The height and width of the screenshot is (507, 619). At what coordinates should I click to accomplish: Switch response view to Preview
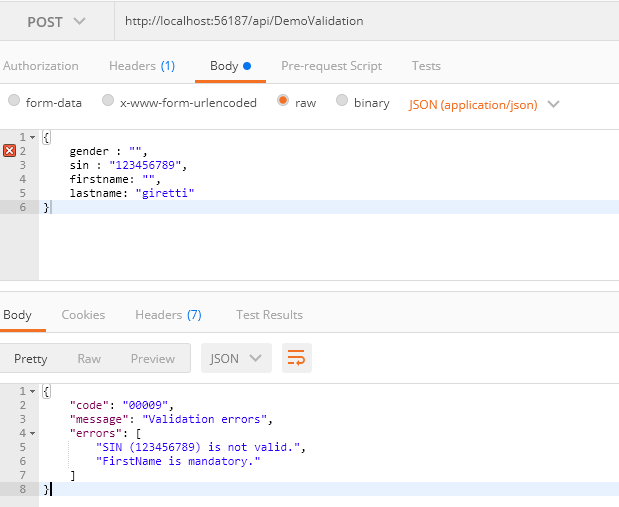pos(152,358)
